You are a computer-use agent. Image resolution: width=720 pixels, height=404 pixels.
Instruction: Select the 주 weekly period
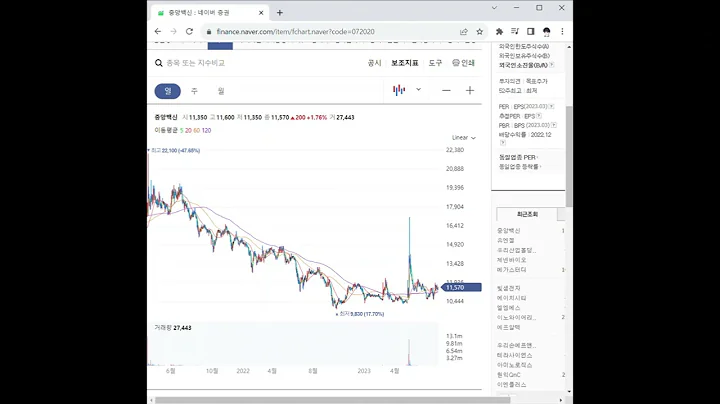tap(194, 91)
